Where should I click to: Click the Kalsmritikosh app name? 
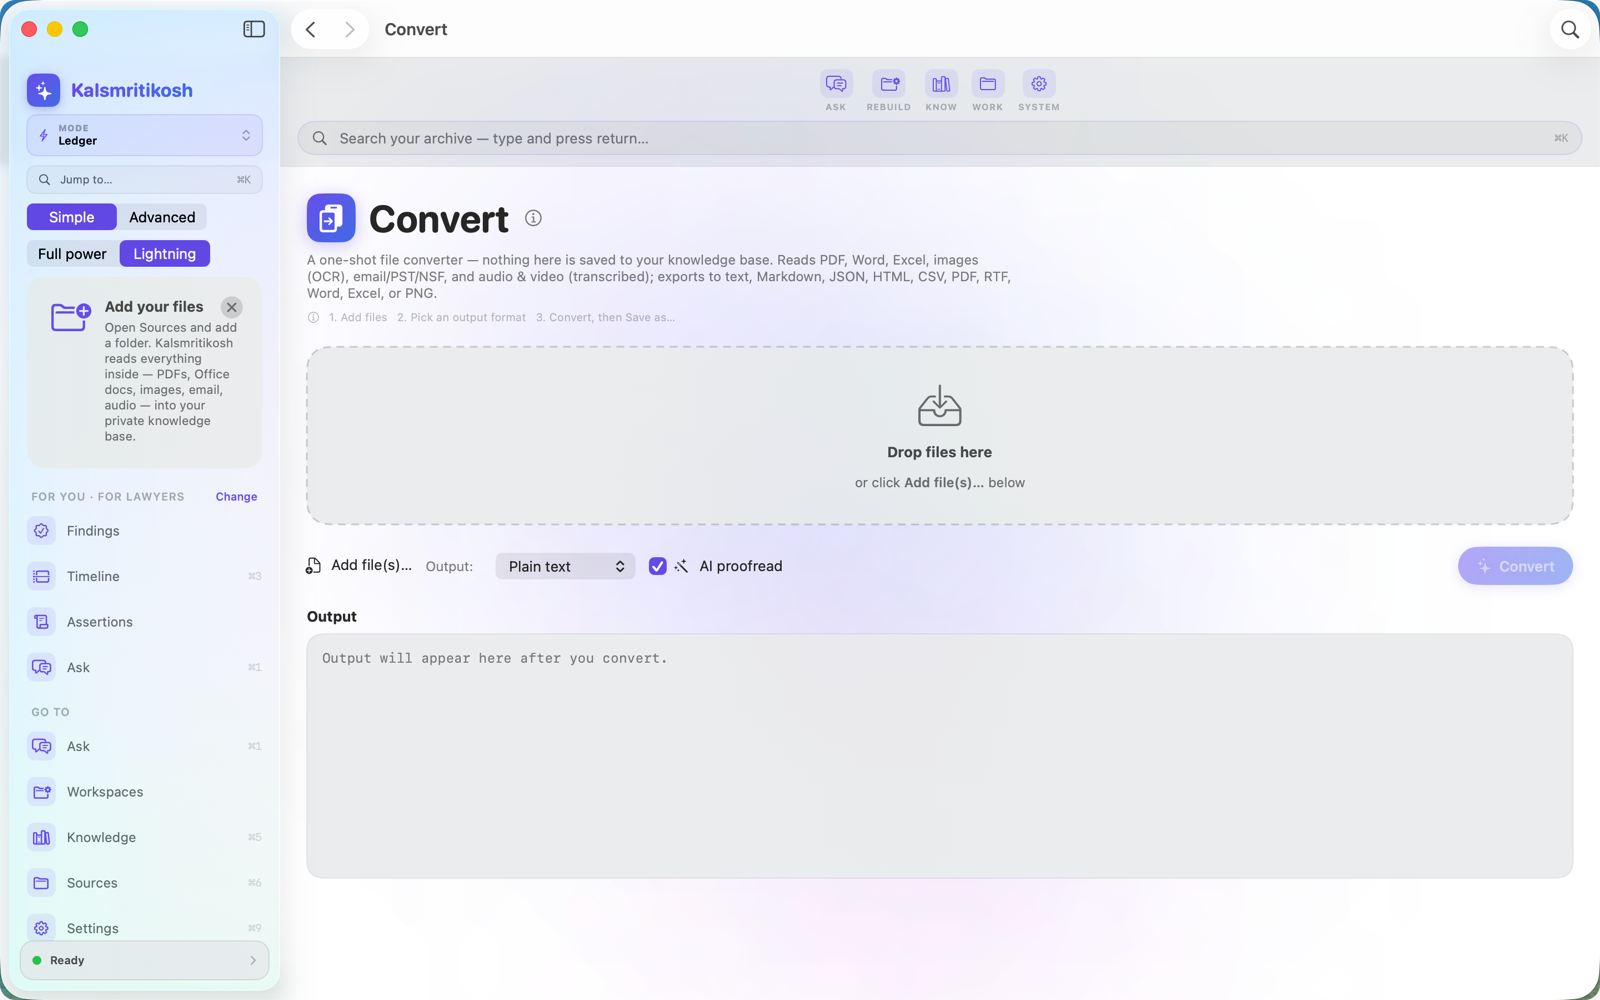tap(132, 90)
